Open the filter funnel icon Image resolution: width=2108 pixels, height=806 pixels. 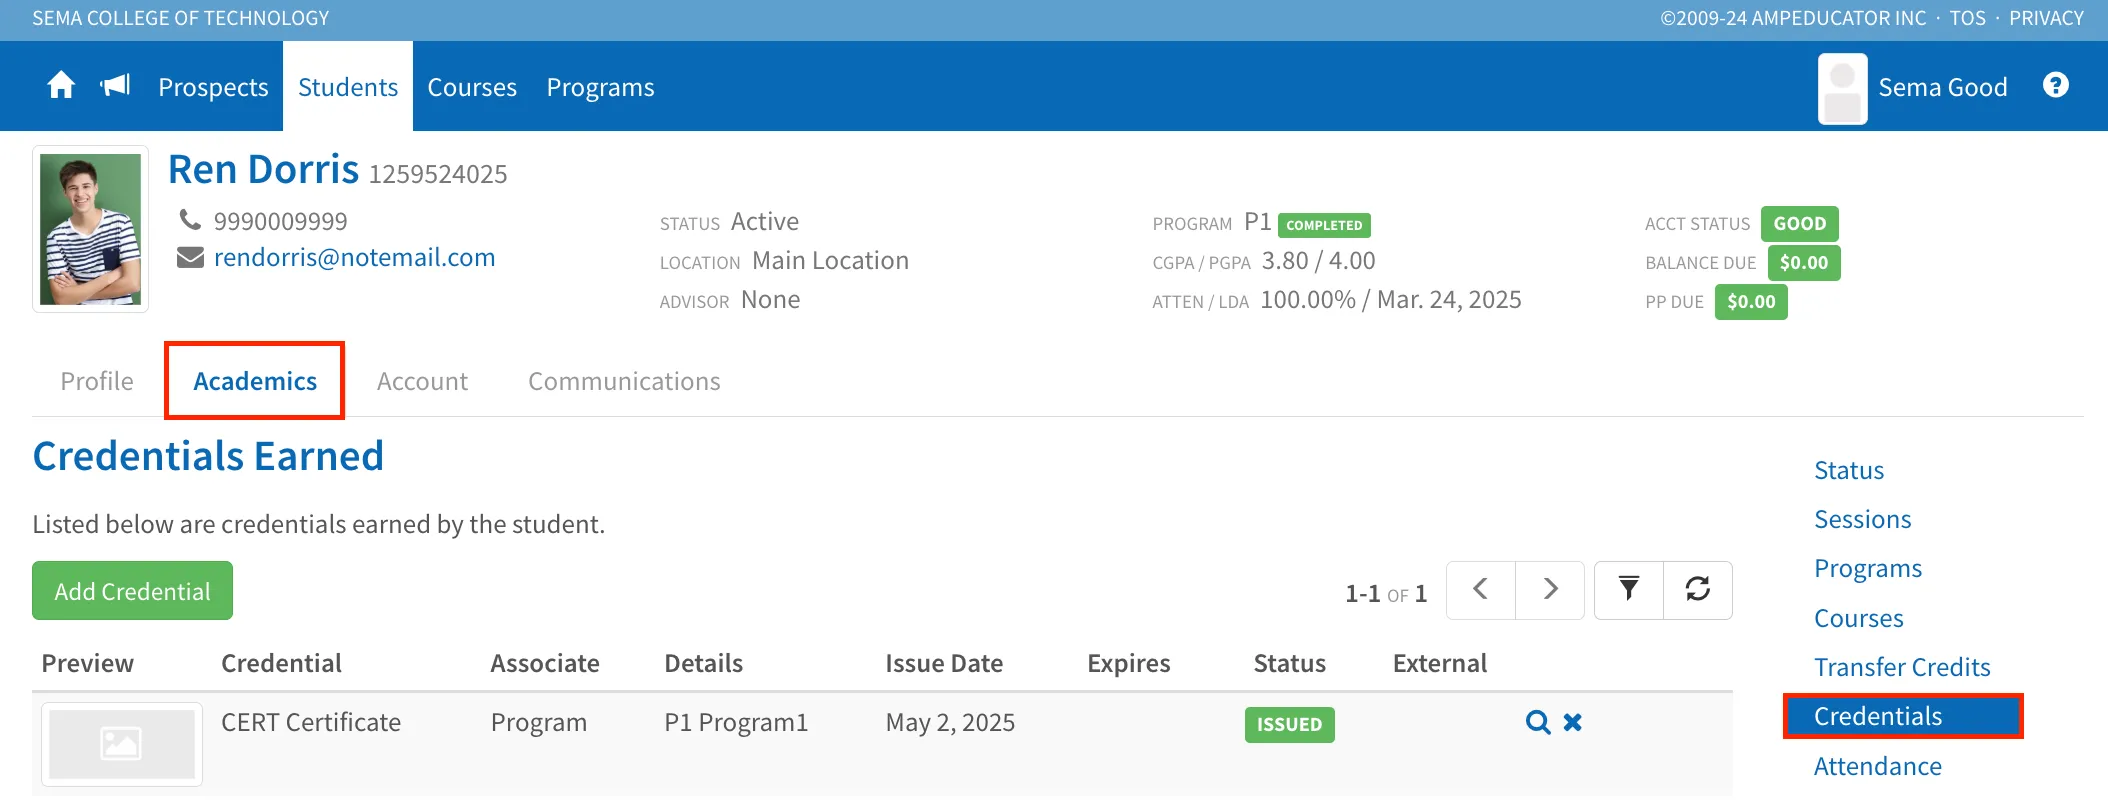tap(1629, 590)
